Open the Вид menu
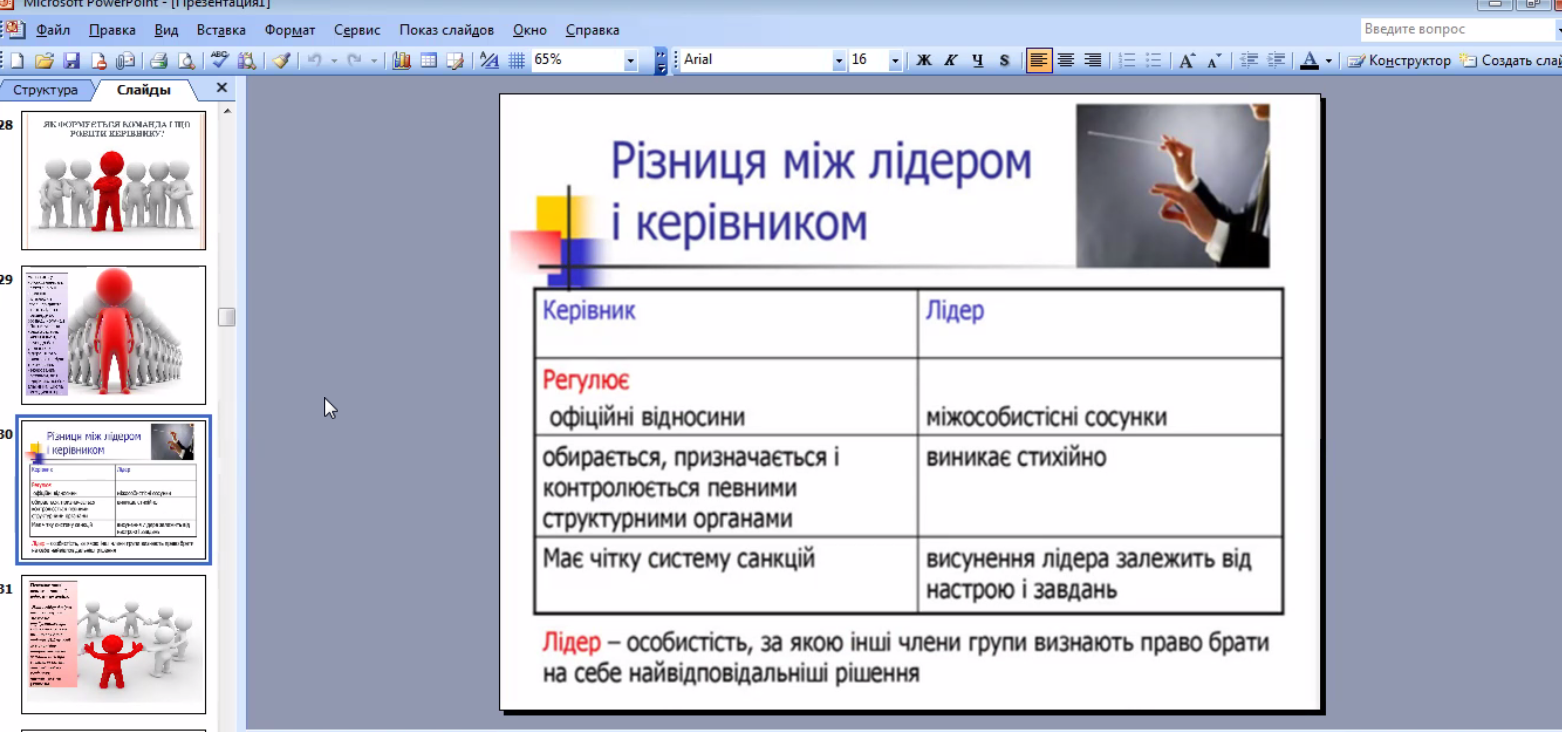The width and height of the screenshot is (1562, 732). point(166,30)
